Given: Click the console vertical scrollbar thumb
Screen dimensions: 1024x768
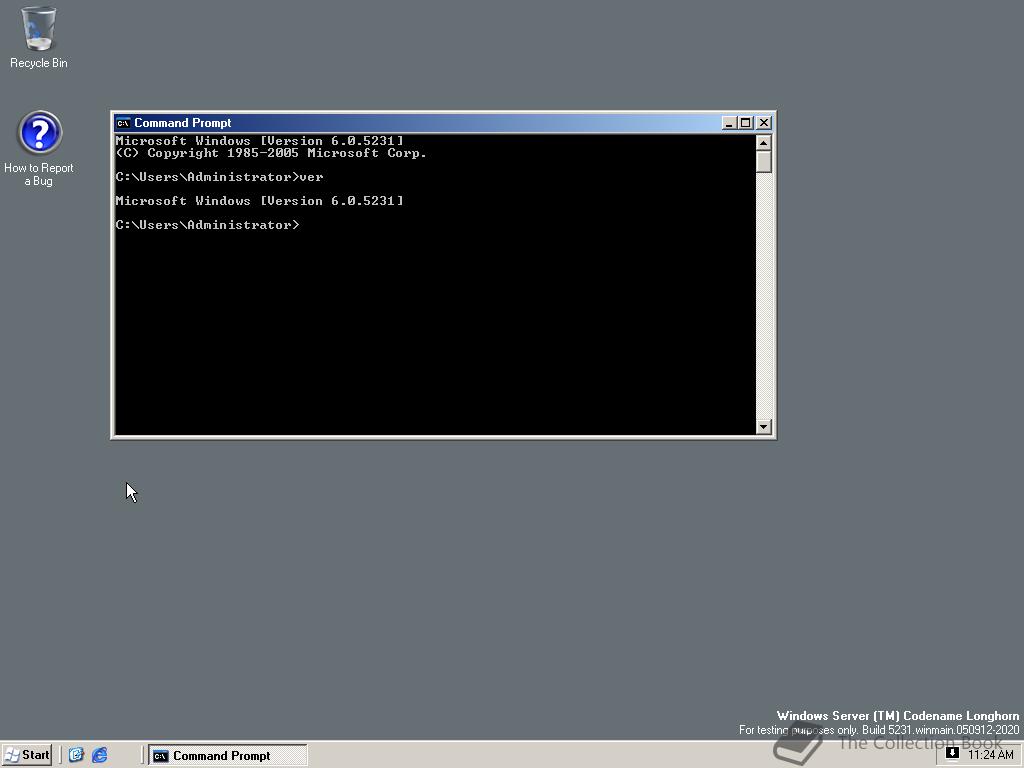Looking at the screenshot, I should [x=763, y=161].
